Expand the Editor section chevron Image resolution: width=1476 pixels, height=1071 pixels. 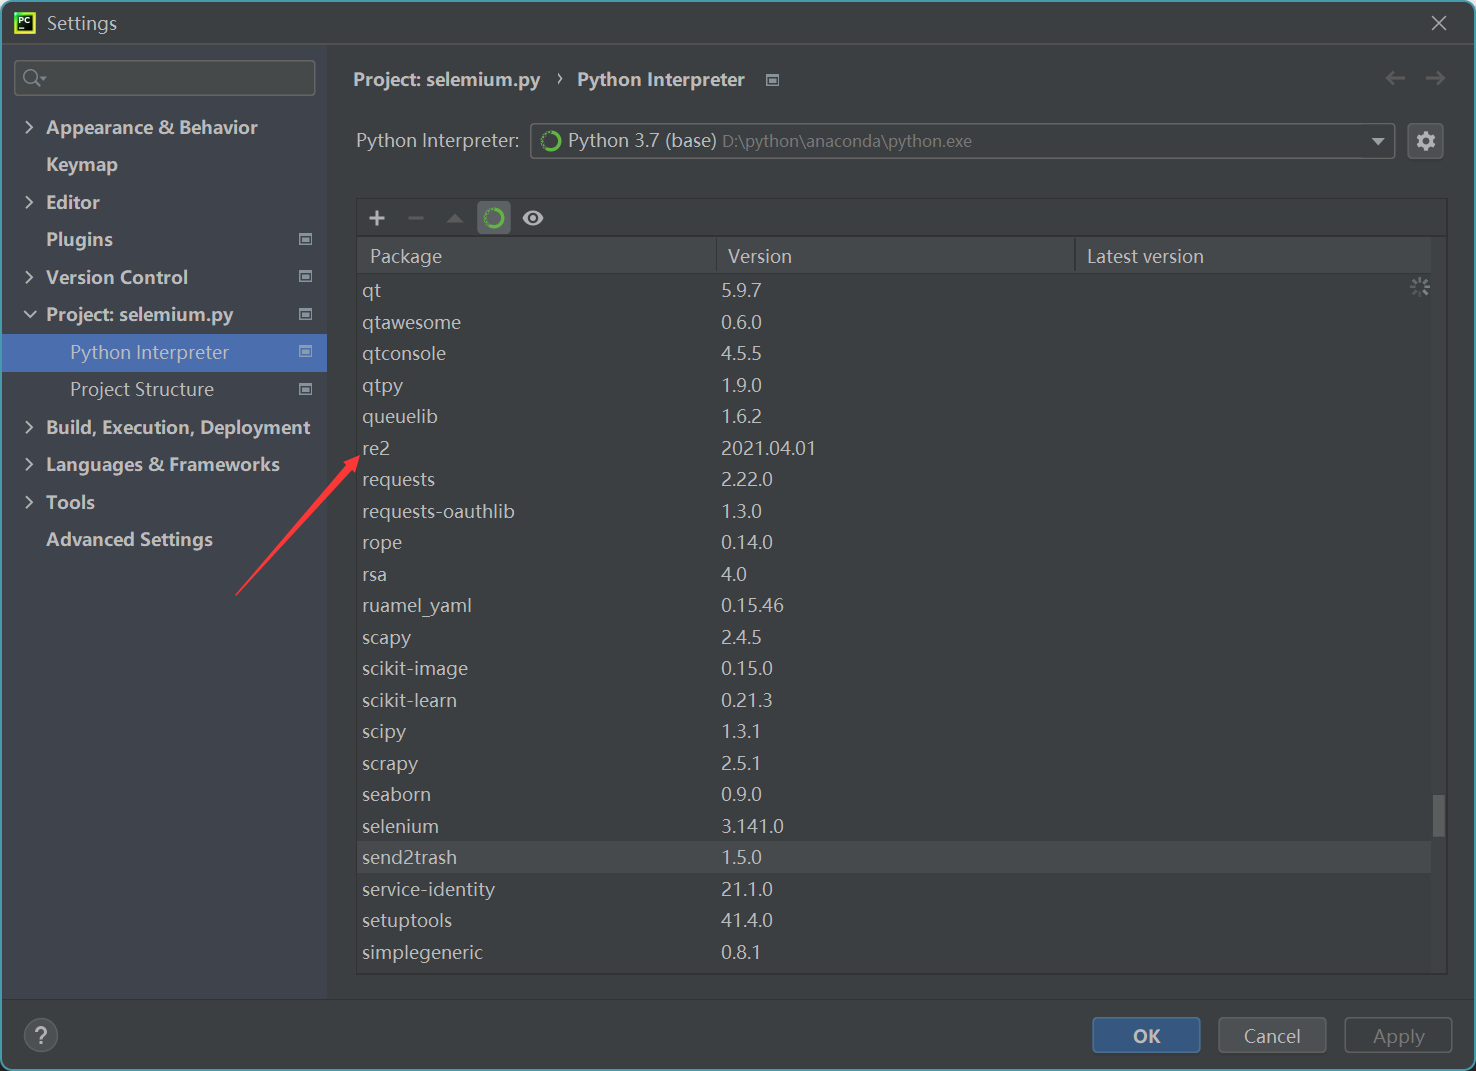[29, 202]
